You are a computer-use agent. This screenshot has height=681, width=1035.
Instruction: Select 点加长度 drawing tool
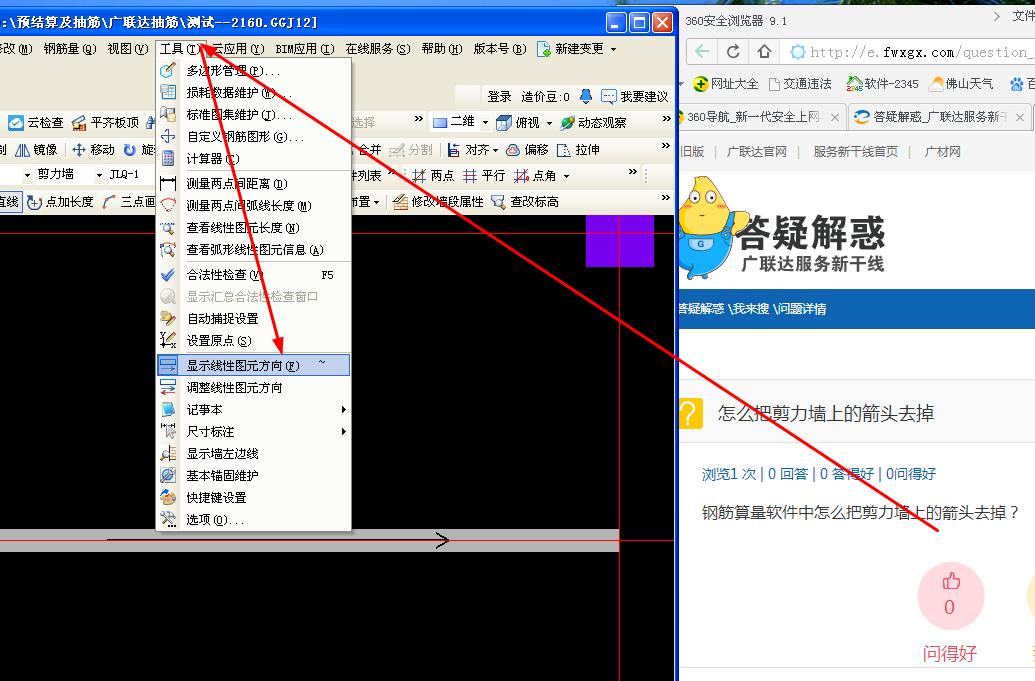tap(61, 202)
